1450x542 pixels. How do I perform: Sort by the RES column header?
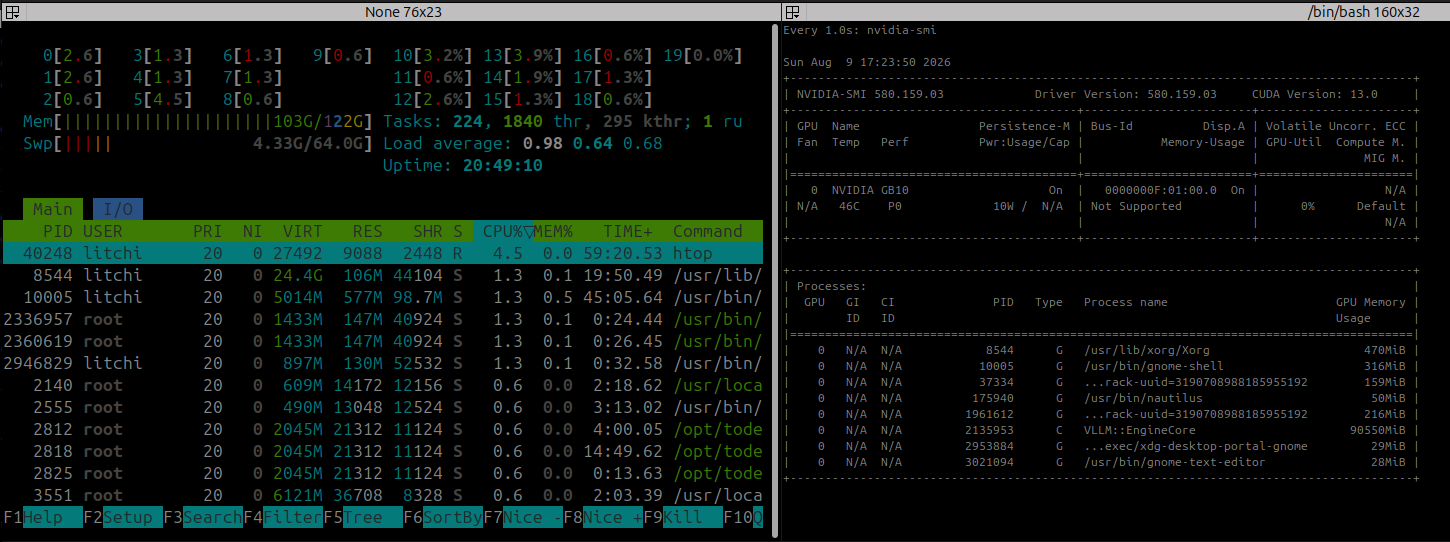(x=368, y=231)
